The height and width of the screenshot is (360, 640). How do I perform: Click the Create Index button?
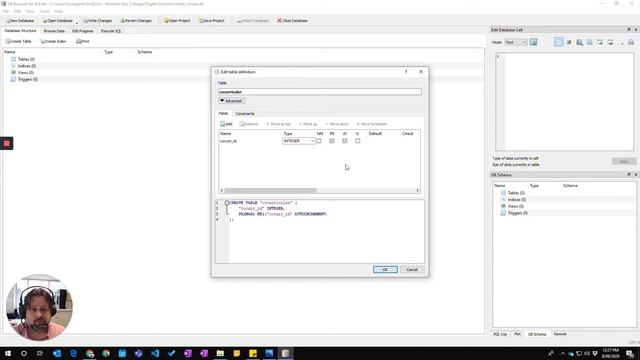[x=53, y=41]
